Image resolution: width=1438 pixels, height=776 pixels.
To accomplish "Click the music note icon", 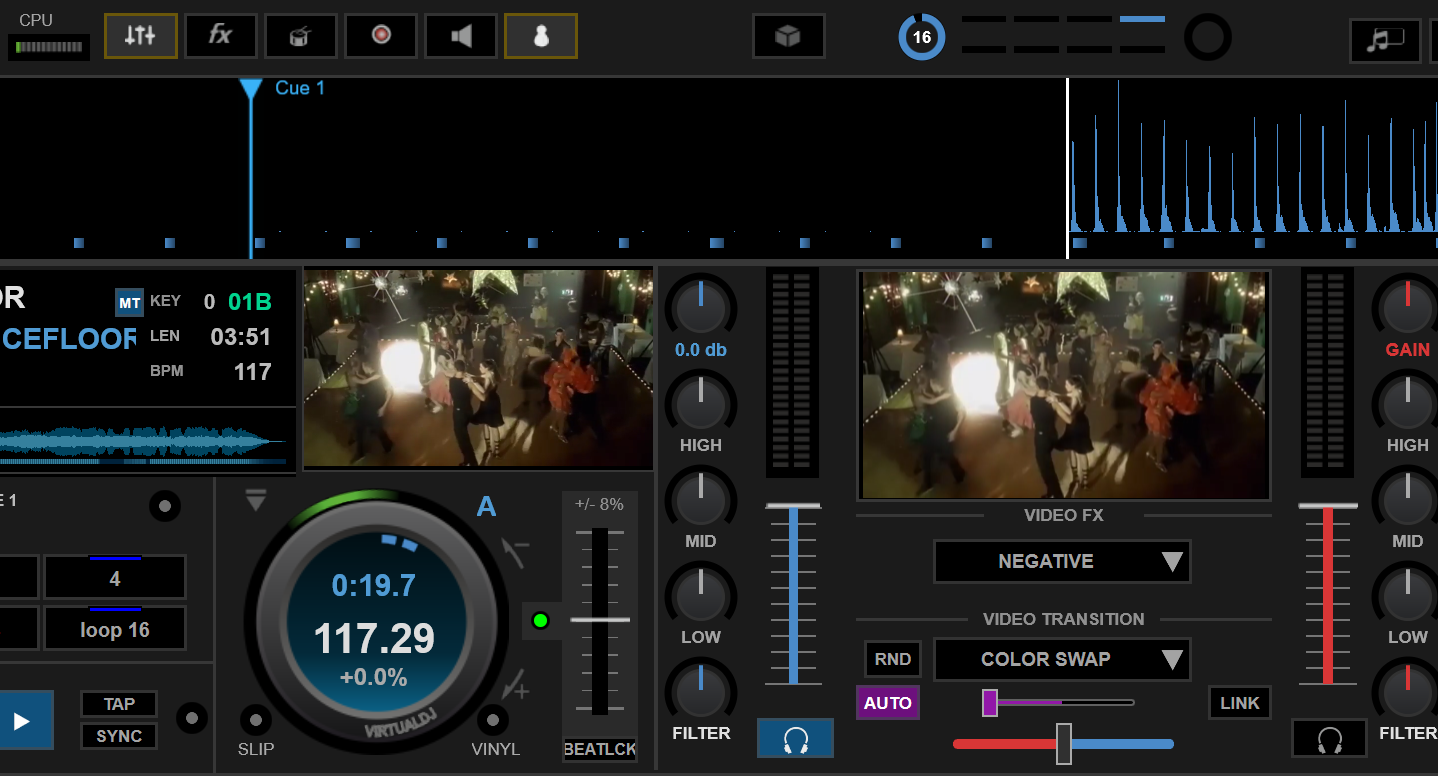I will click(x=1386, y=40).
